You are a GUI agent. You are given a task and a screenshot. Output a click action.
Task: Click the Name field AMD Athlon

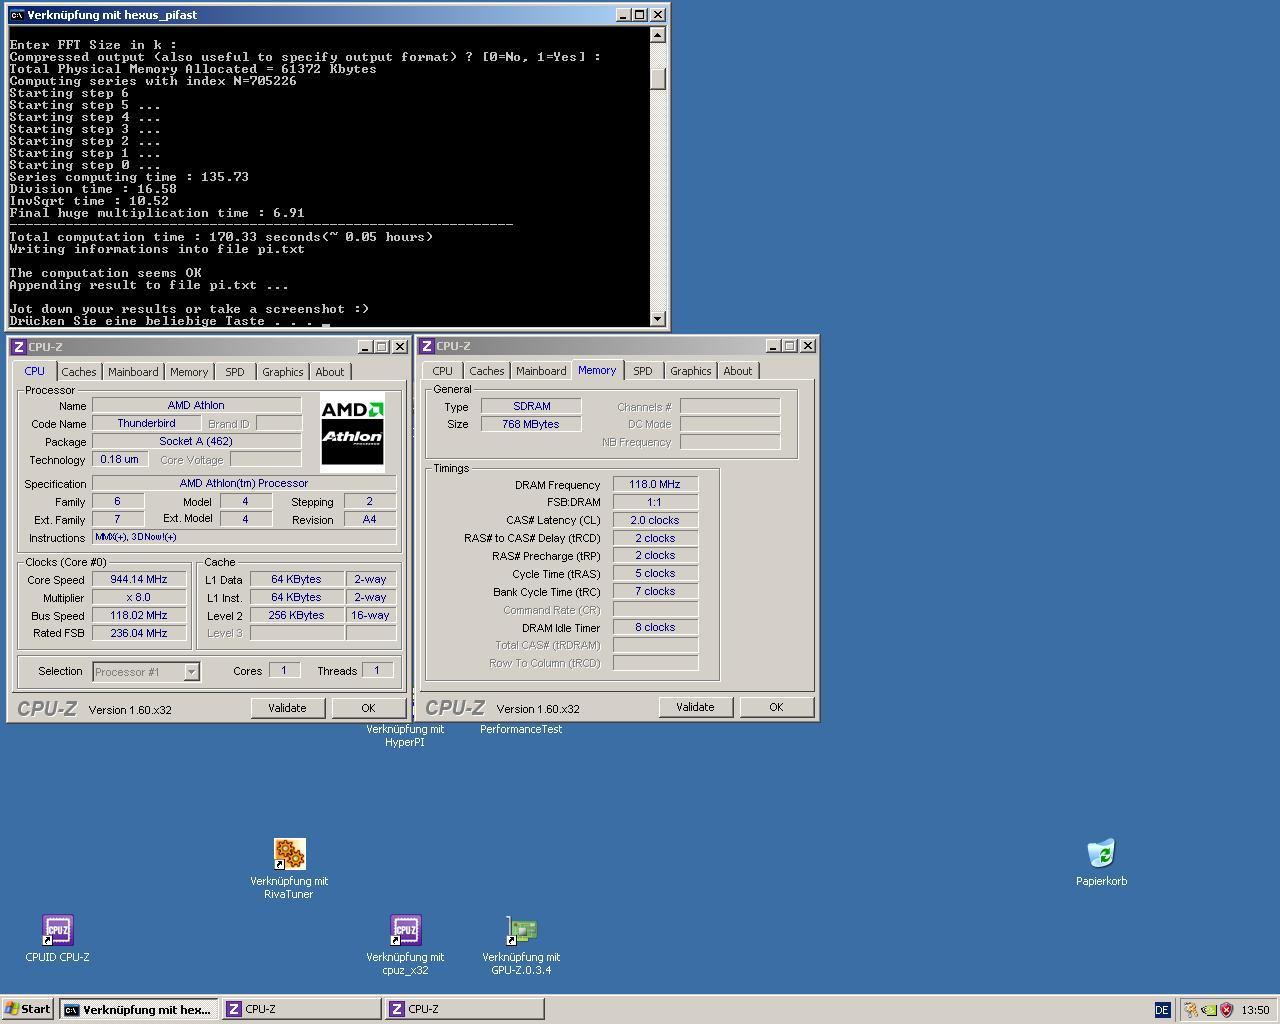[x=197, y=406]
